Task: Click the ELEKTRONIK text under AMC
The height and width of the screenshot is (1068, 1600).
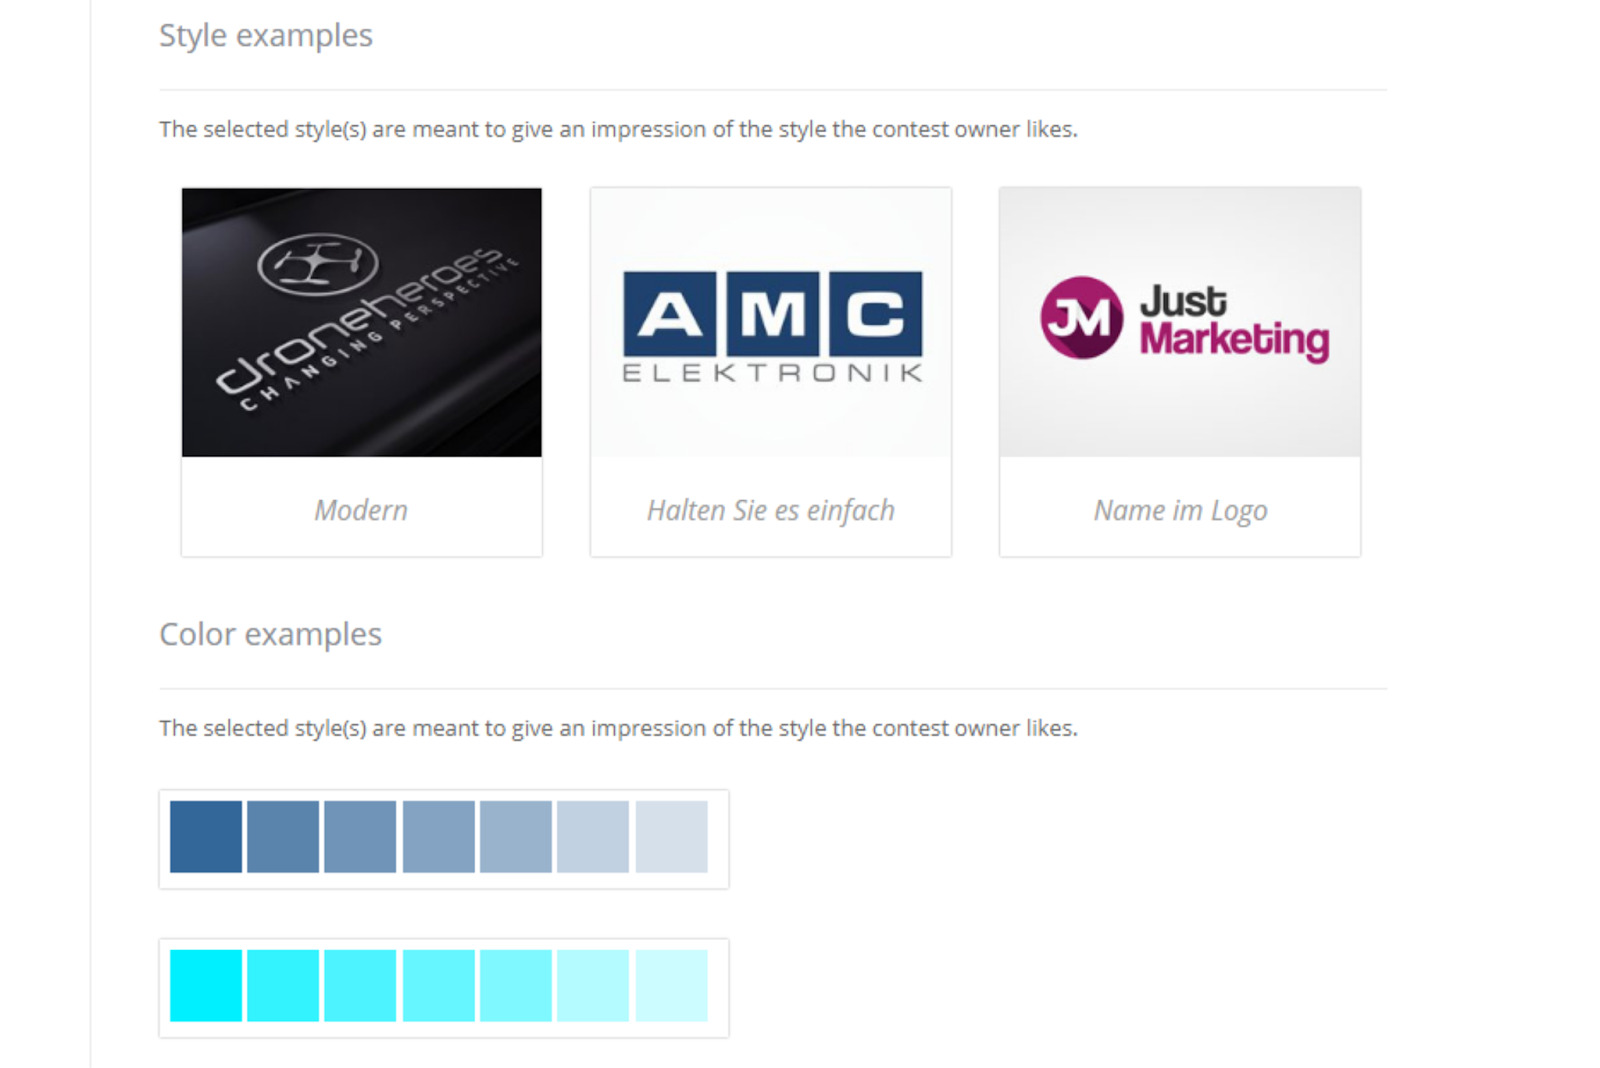Action: (772, 374)
